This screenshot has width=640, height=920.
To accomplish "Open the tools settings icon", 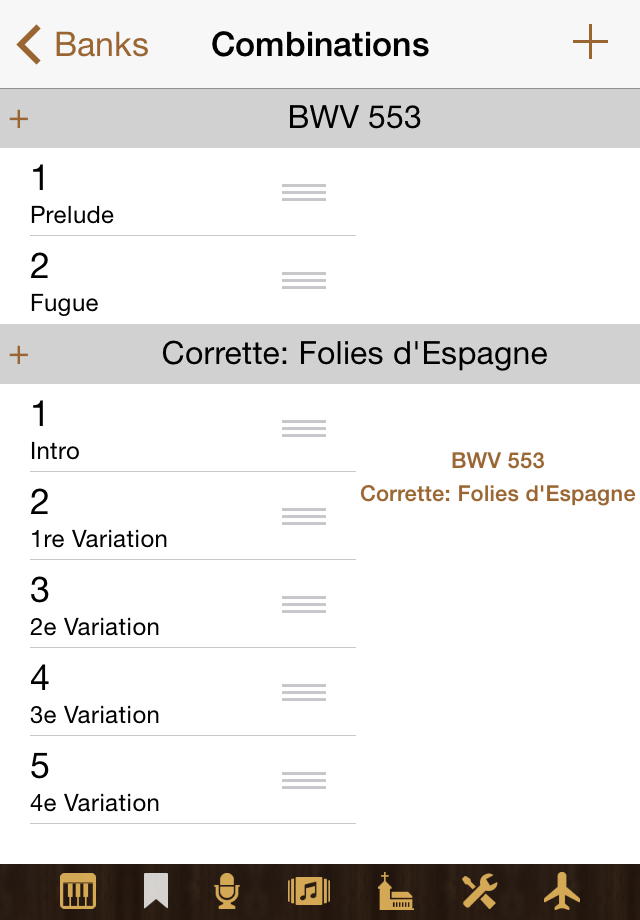I will coord(479,891).
